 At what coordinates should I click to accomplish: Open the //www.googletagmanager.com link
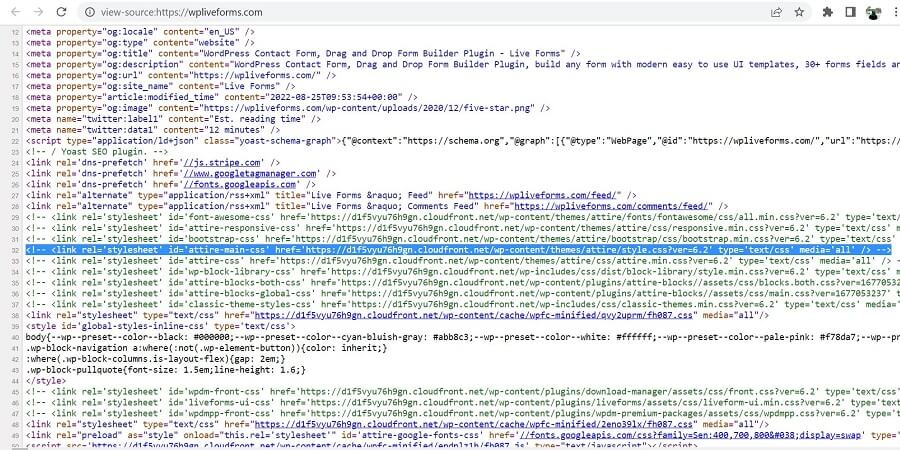pyautogui.click(x=250, y=173)
